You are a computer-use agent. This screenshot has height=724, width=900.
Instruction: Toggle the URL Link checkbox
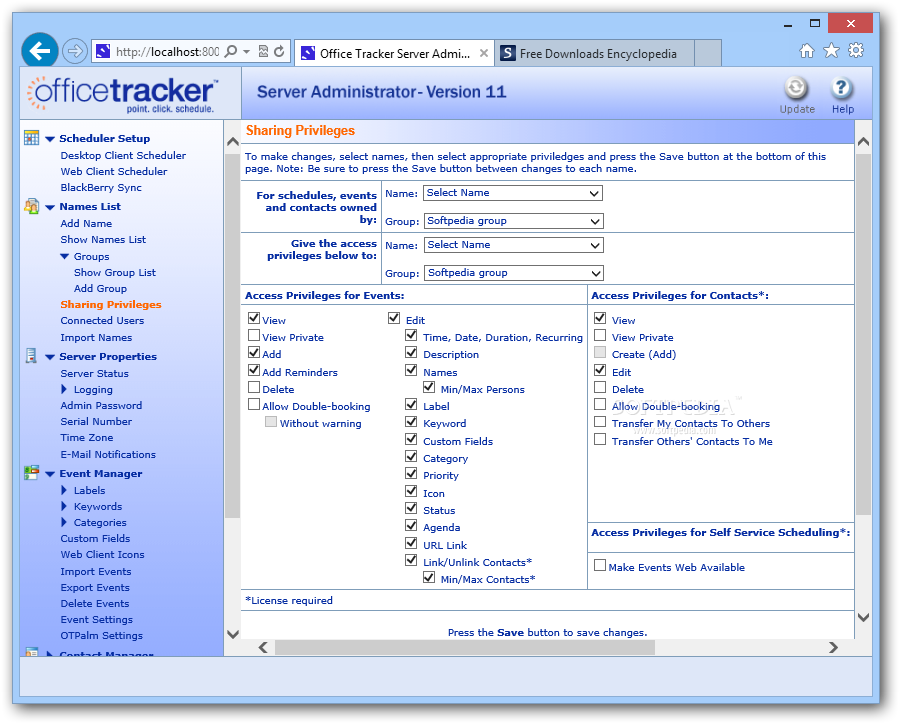click(411, 543)
